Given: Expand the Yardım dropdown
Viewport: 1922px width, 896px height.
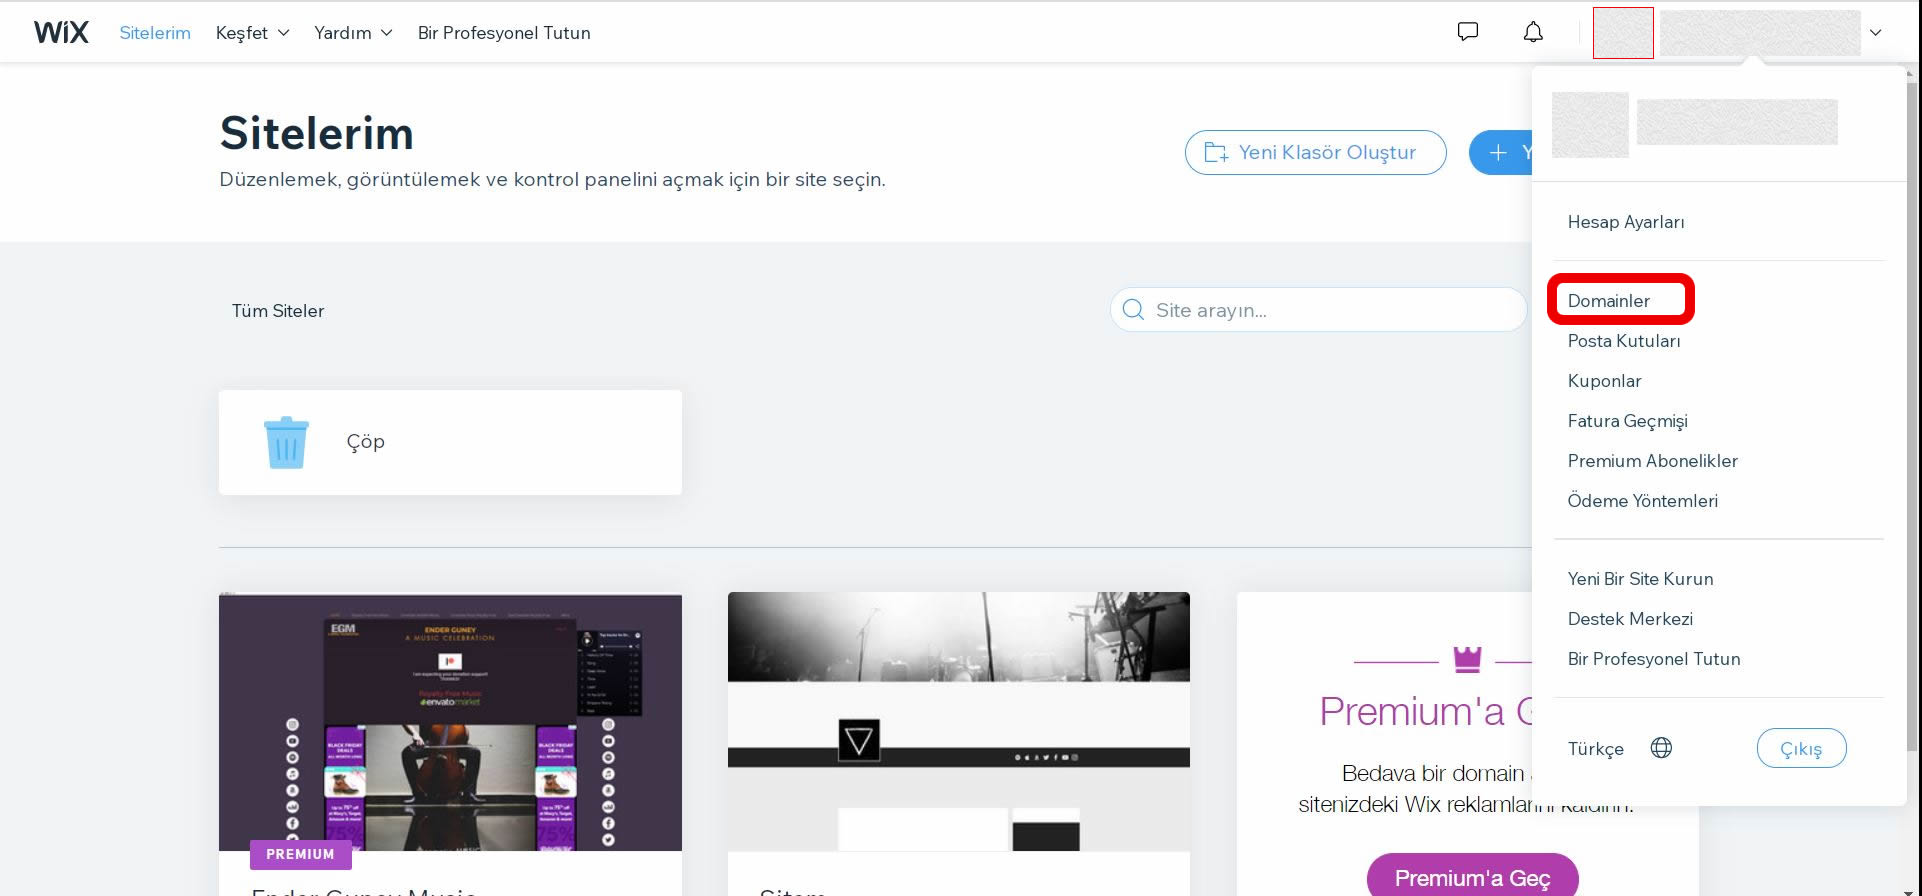Looking at the screenshot, I should coord(353,33).
